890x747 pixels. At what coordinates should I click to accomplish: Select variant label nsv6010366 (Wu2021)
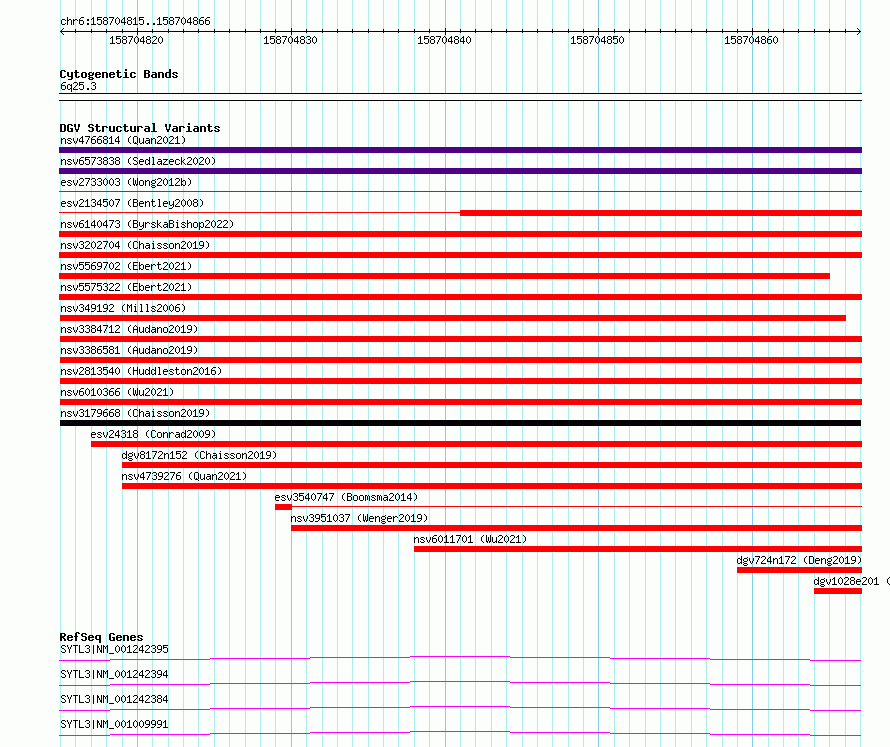coord(117,392)
